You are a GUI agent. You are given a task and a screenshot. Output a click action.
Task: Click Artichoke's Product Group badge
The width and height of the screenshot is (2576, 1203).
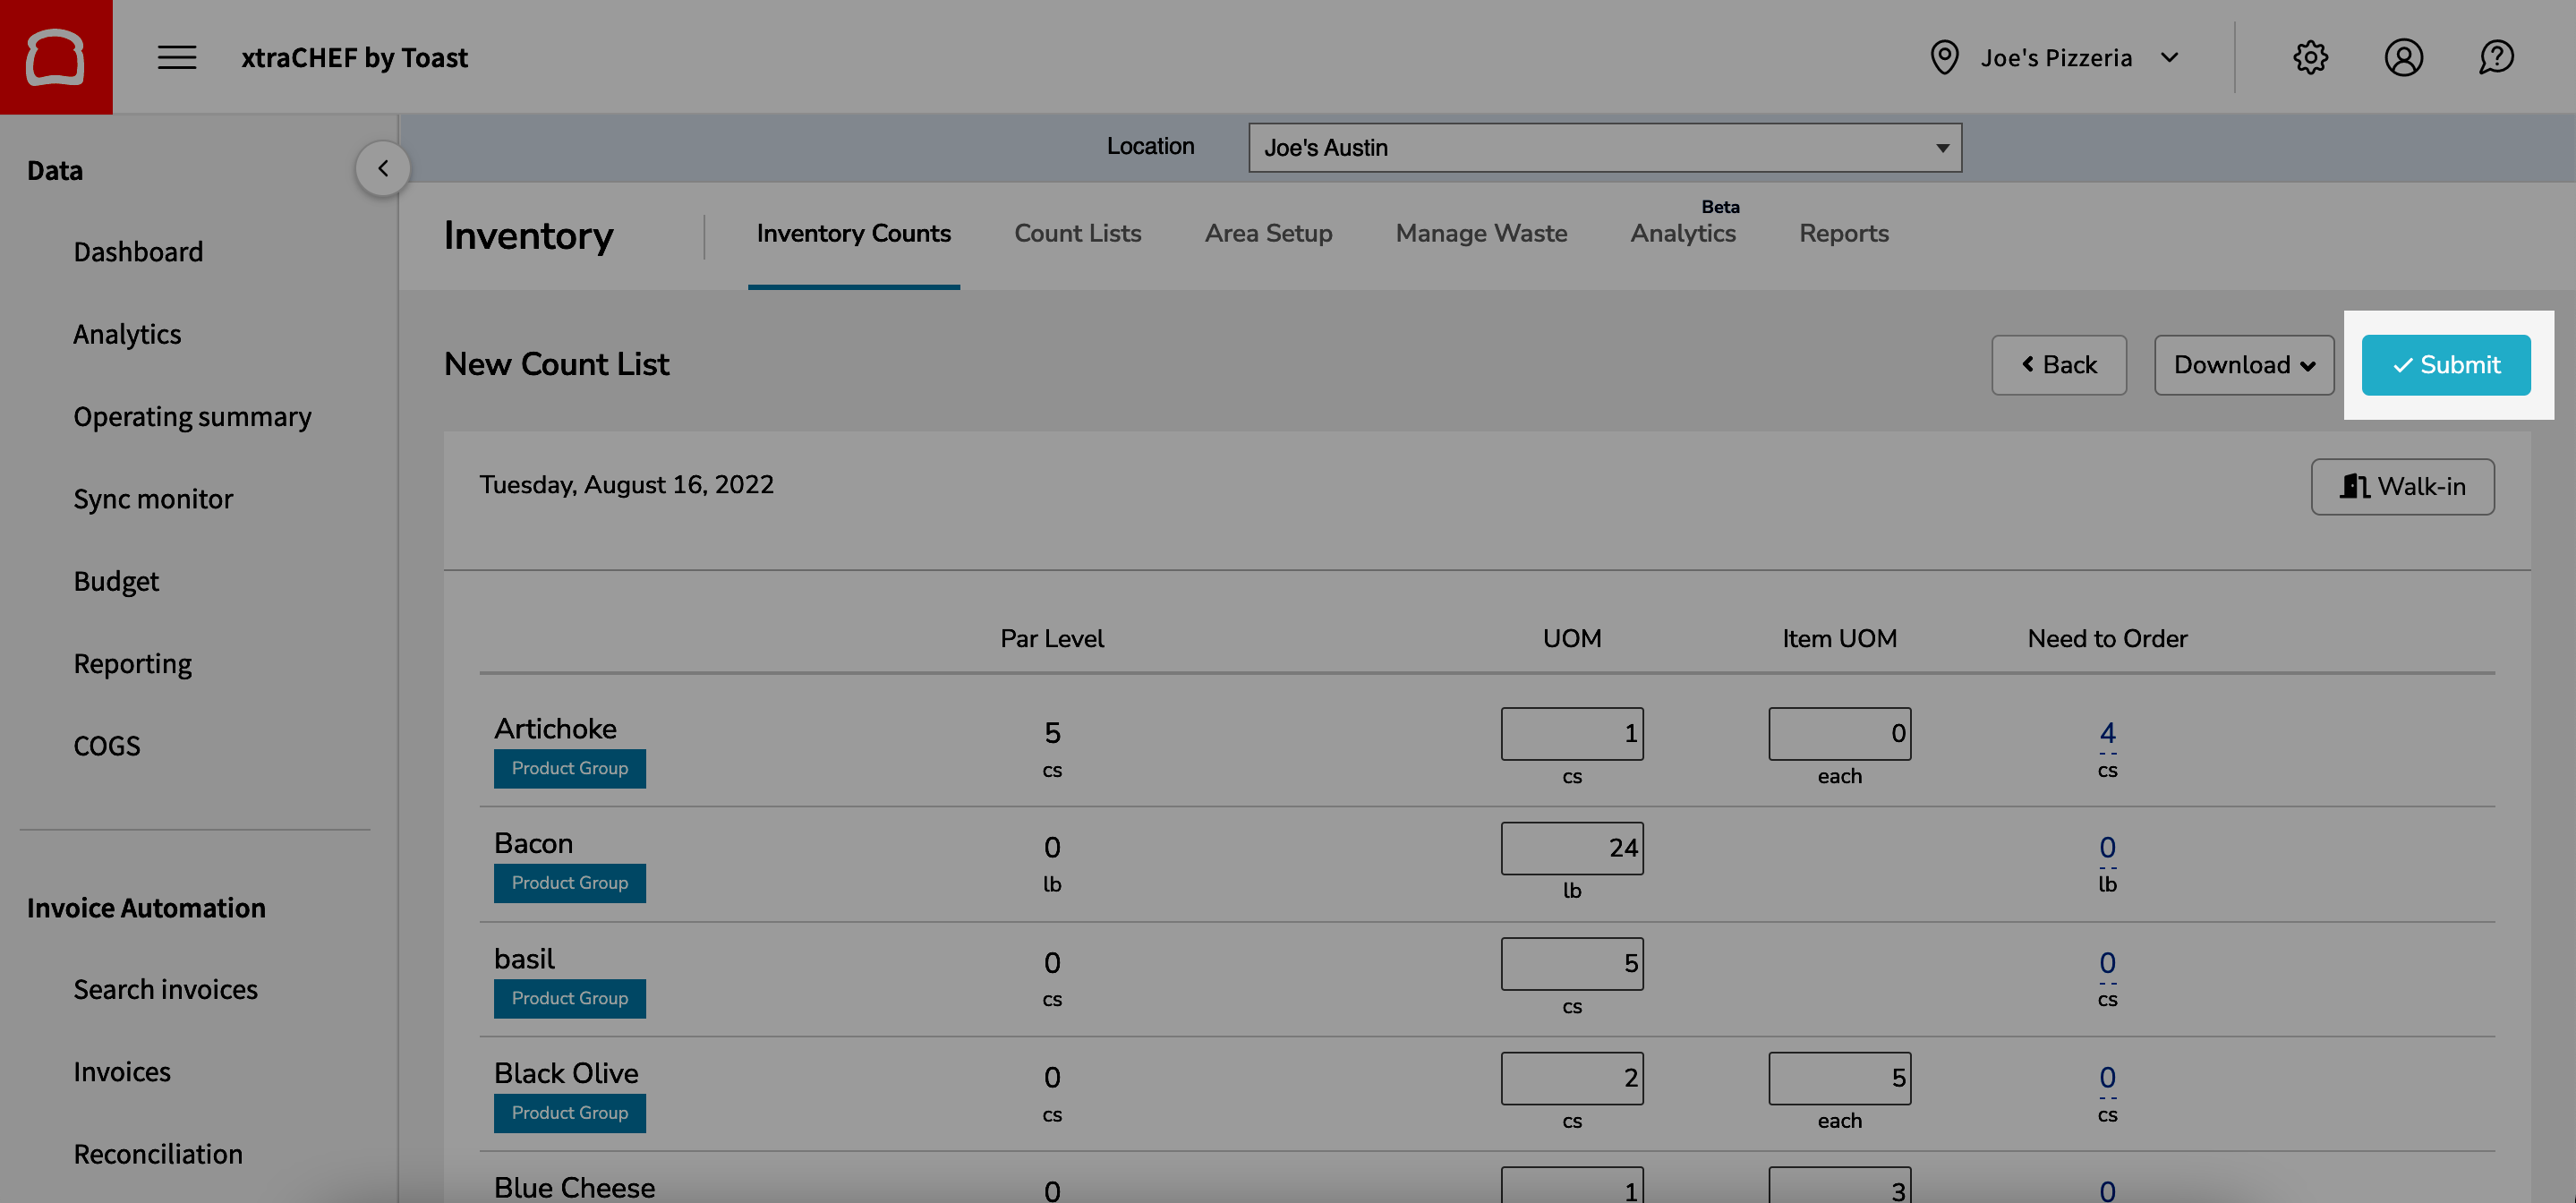tap(569, 768)
